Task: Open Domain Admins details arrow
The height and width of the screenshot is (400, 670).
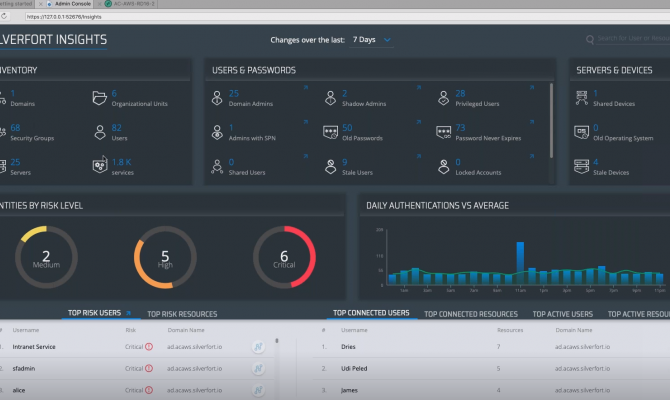Action: (306, 88)
